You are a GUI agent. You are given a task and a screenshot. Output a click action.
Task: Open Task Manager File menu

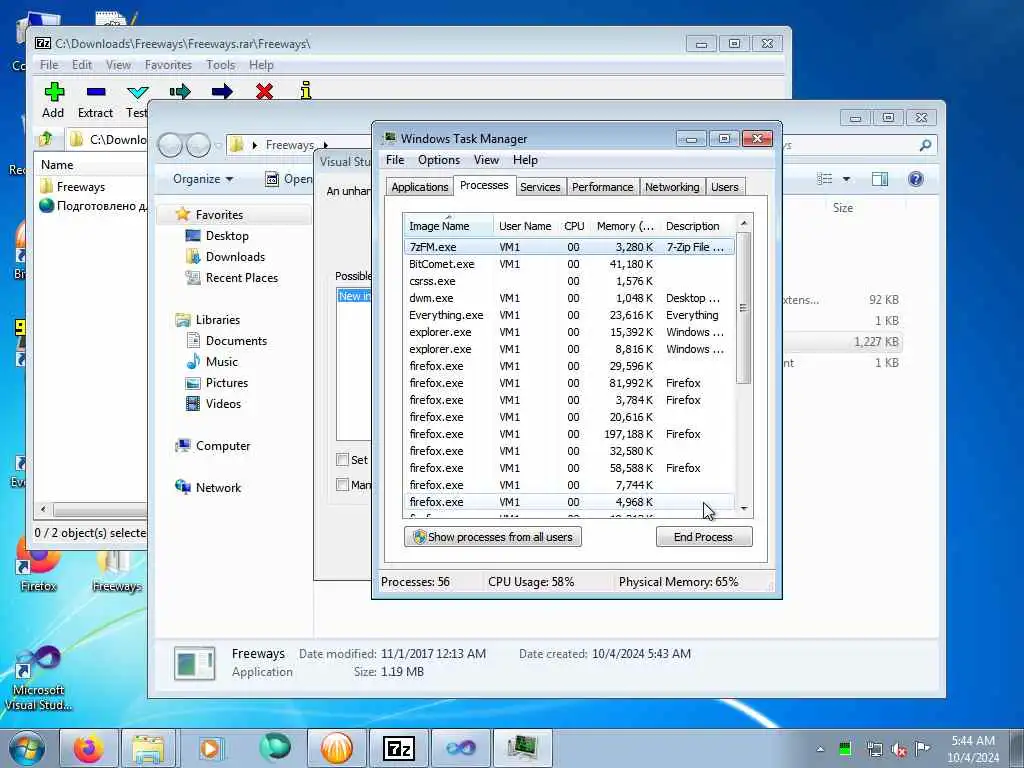[x=395, y=160]
